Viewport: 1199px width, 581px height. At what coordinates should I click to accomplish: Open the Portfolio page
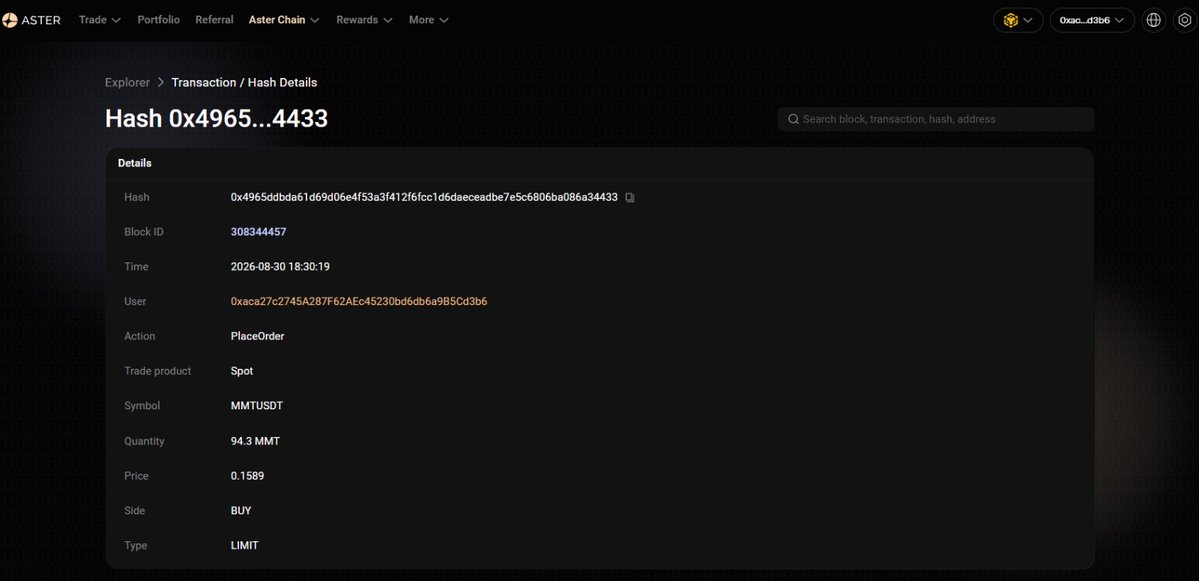coord(158,20)
